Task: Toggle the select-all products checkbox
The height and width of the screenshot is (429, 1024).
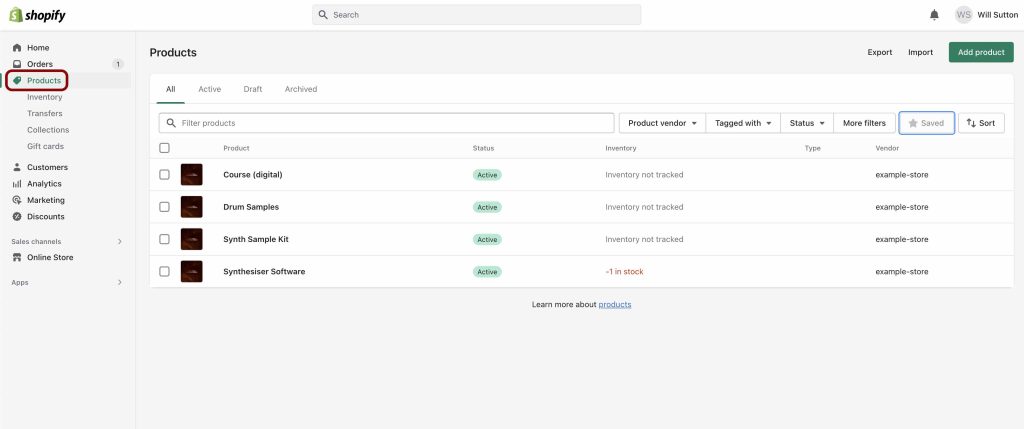Action: click(165, 148)
